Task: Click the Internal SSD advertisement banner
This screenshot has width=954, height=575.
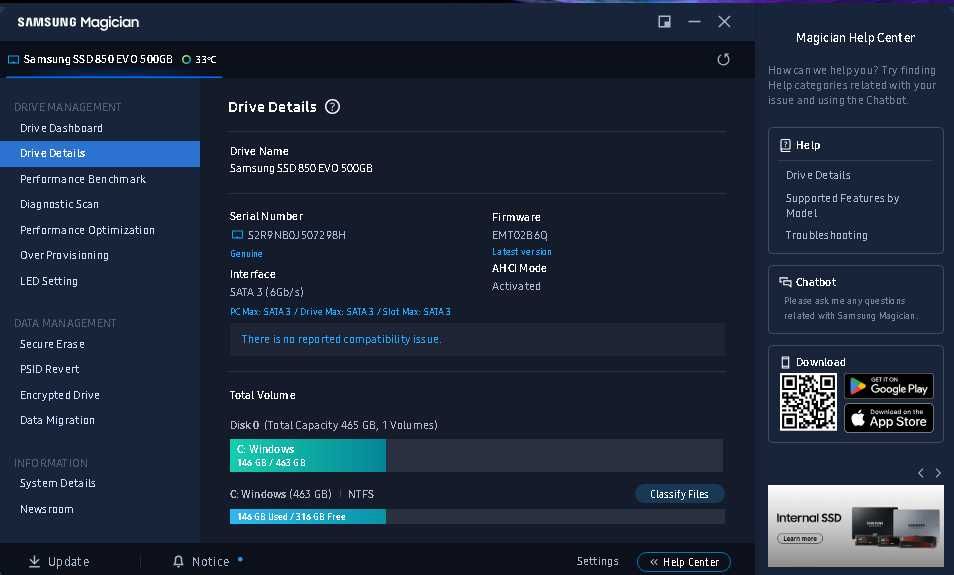Action: pos(855,526)
